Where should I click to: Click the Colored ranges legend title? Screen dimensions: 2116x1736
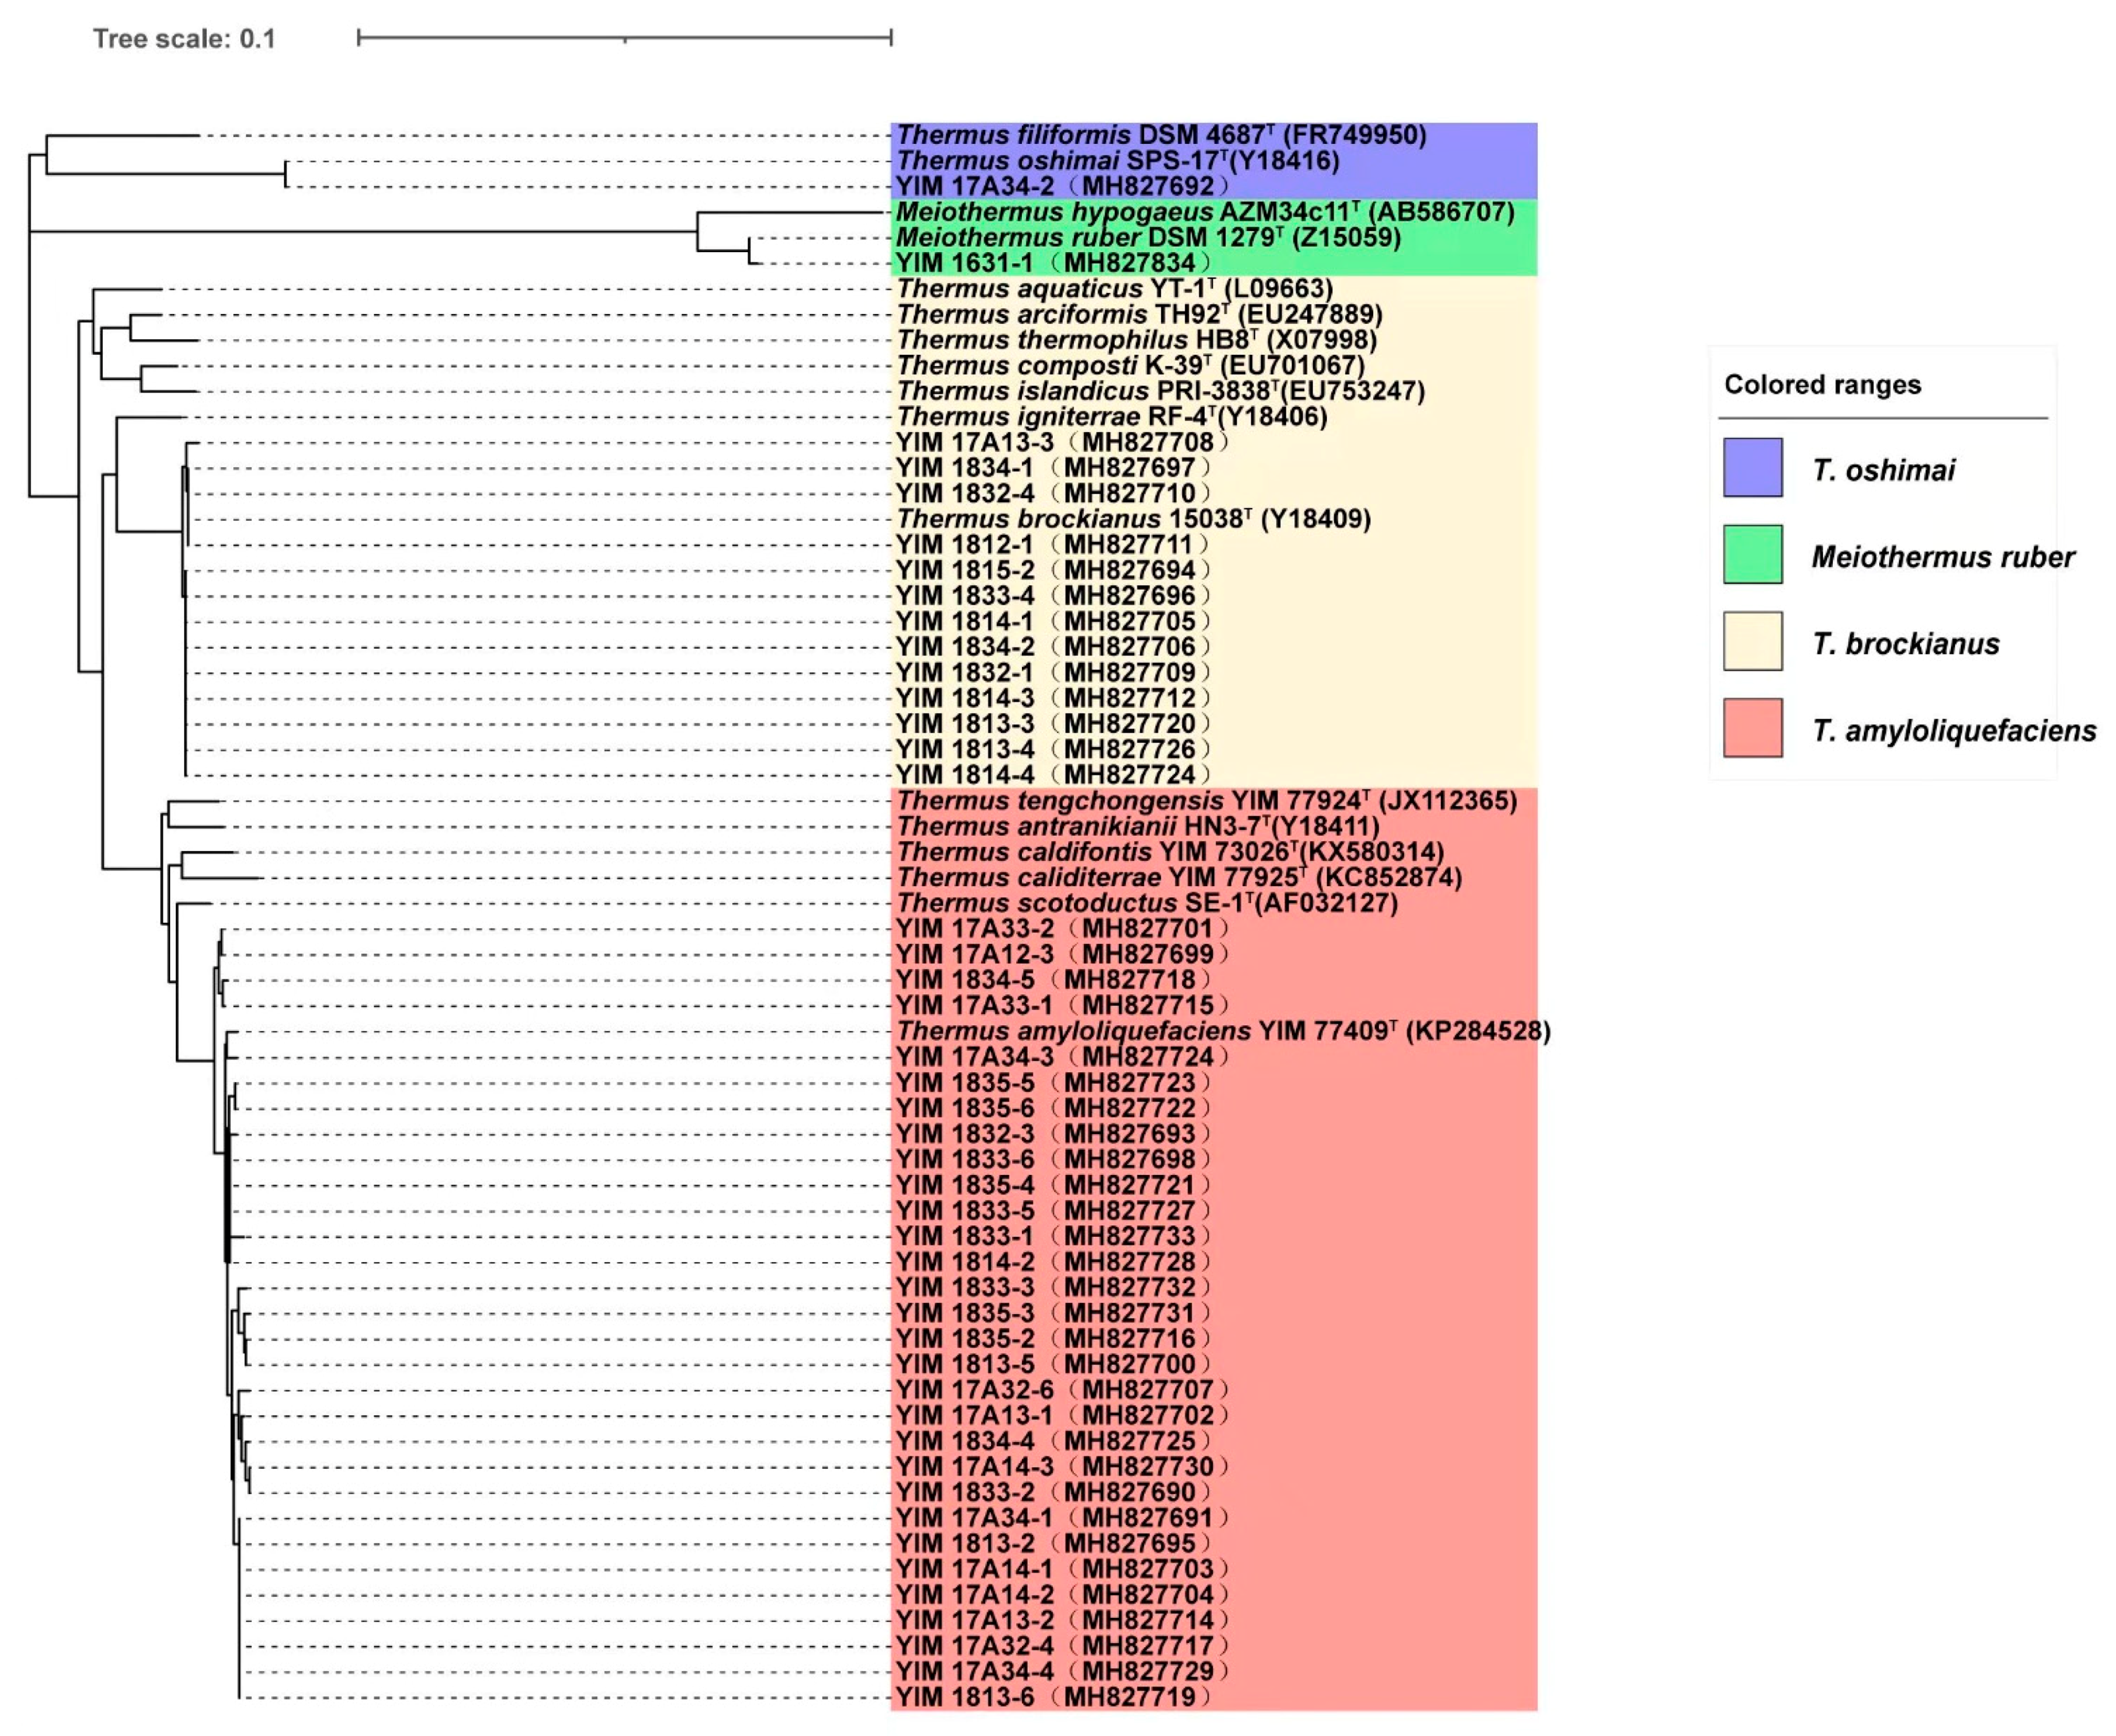1822,385
